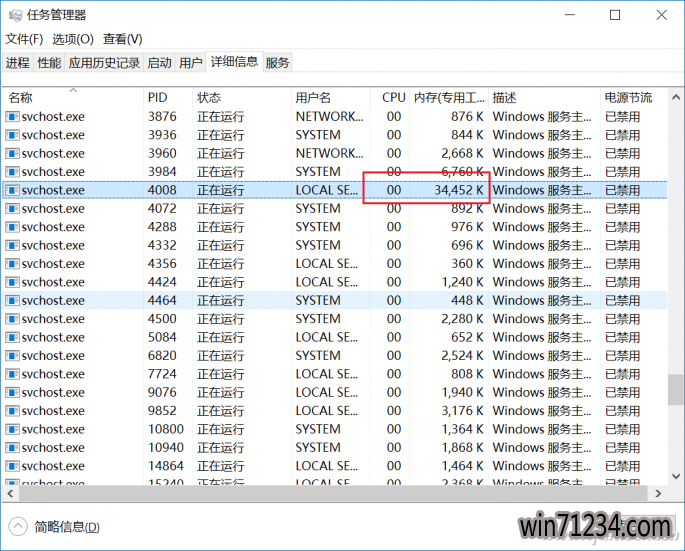Image resolution: width=685 pixels, height=551 pixels.
Task: Click process icon for svchost PID 4008
Action: click(12, 190)
